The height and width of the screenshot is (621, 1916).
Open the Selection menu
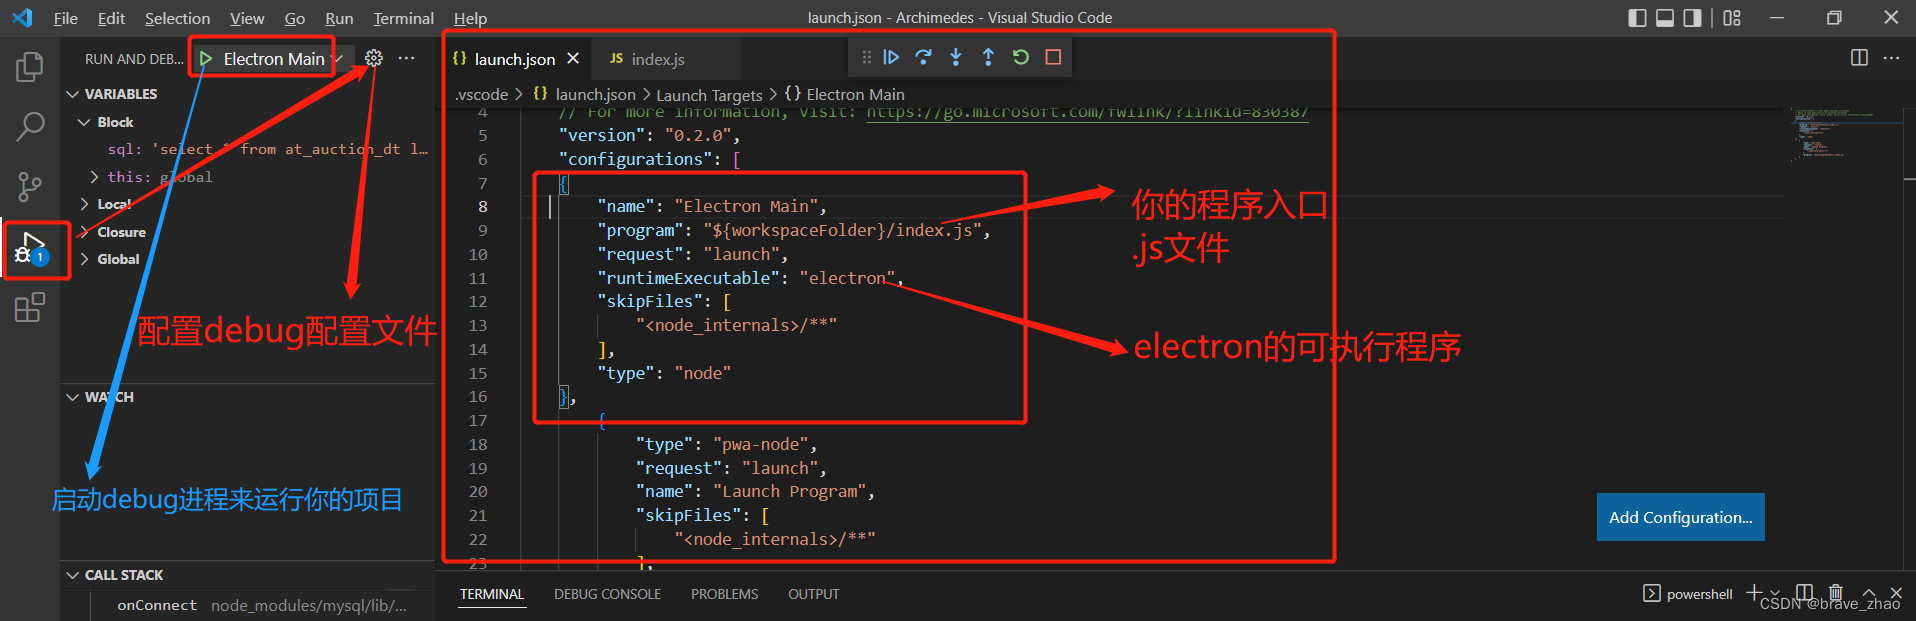[177, 18]
